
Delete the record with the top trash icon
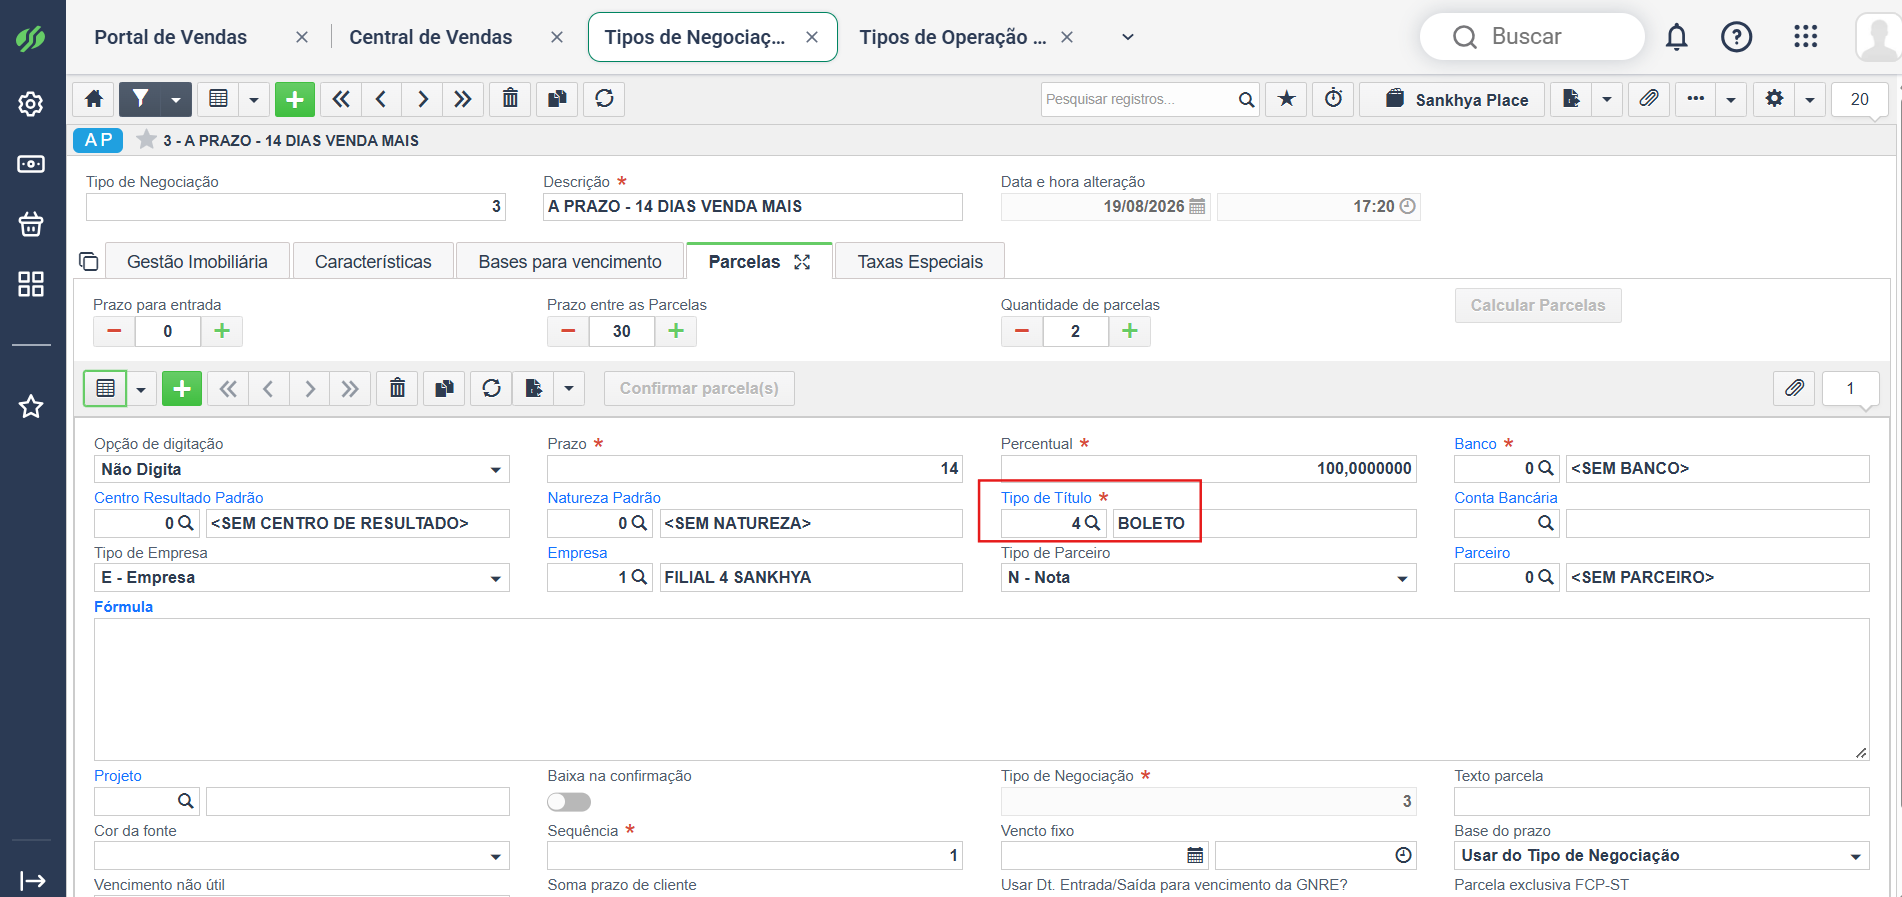510,99
